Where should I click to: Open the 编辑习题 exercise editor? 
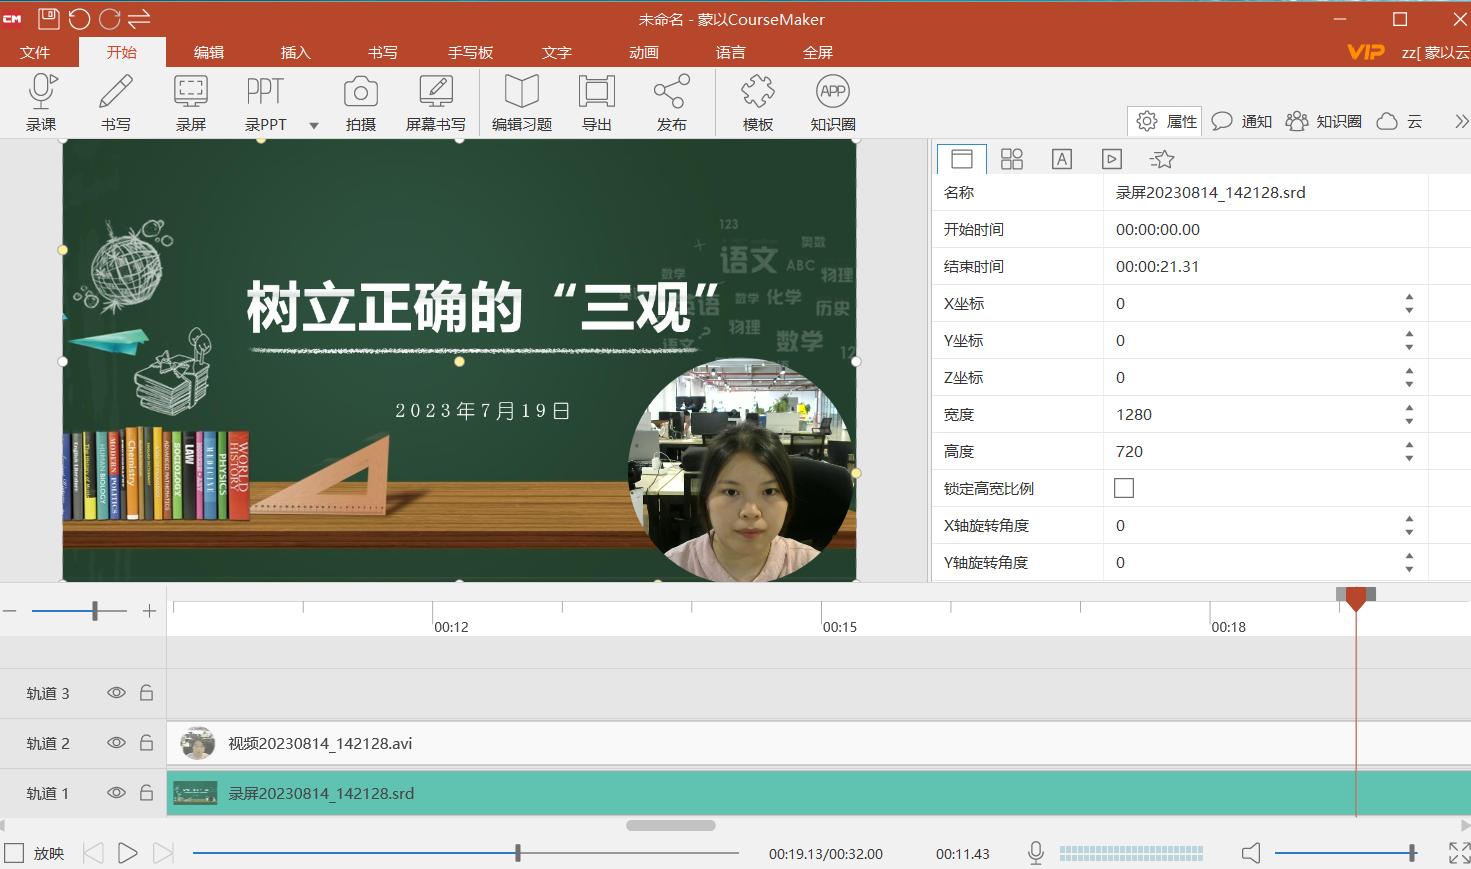pyautogui.click(x=521, y=100)
